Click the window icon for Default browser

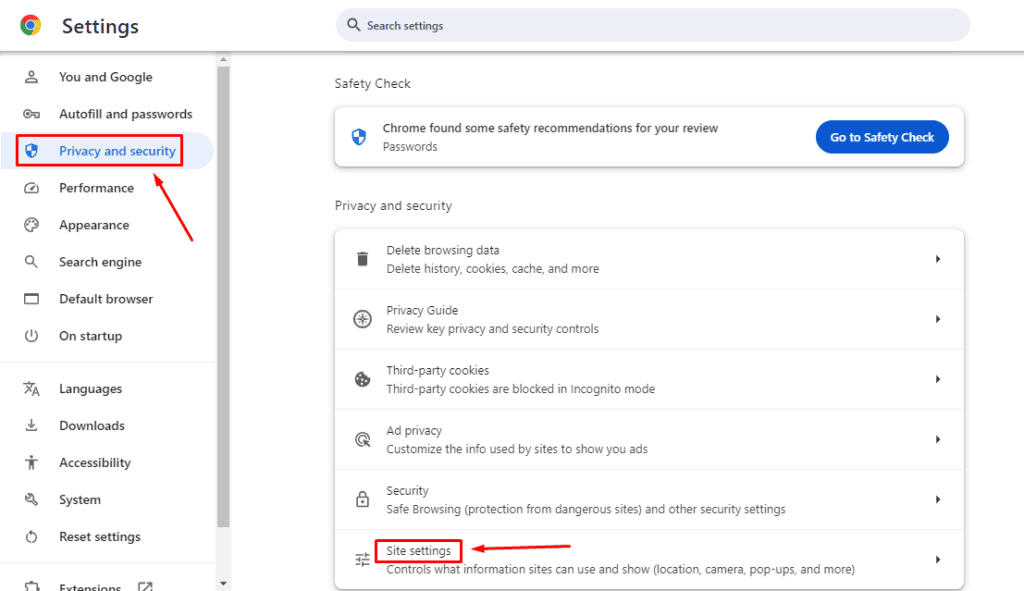click(31, 299)
